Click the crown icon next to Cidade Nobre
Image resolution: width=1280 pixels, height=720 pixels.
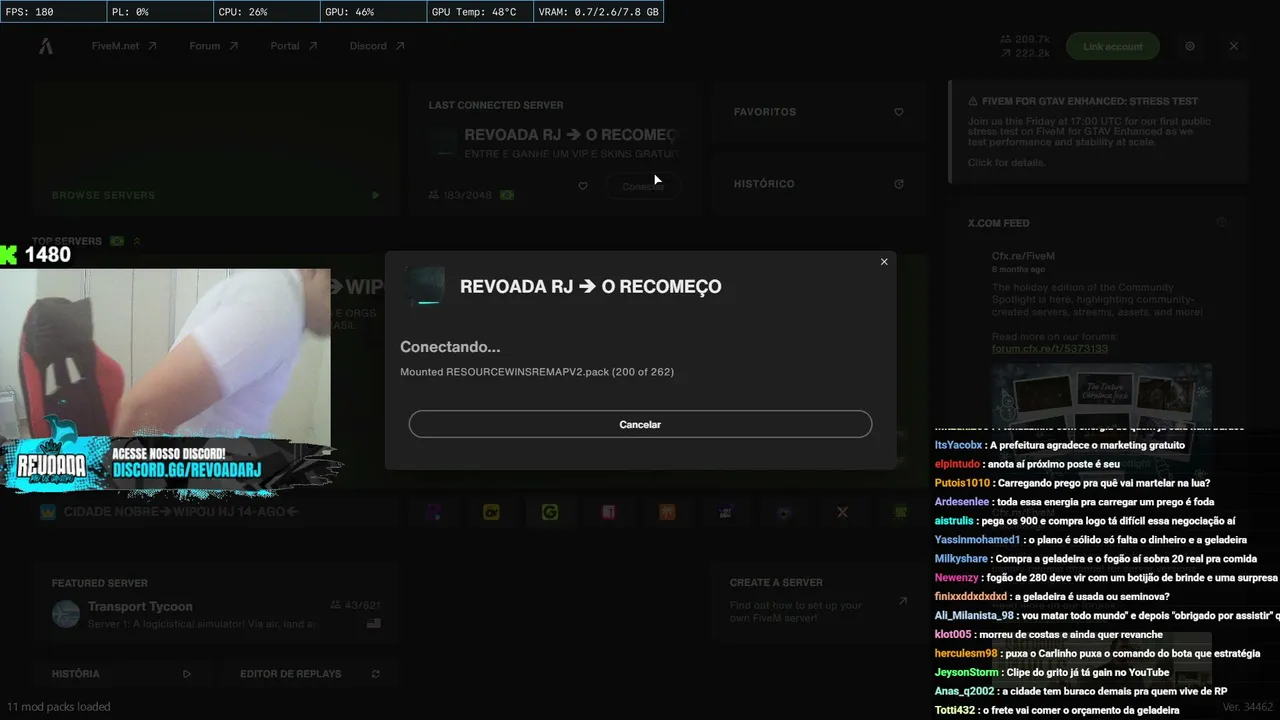[47, 512]
